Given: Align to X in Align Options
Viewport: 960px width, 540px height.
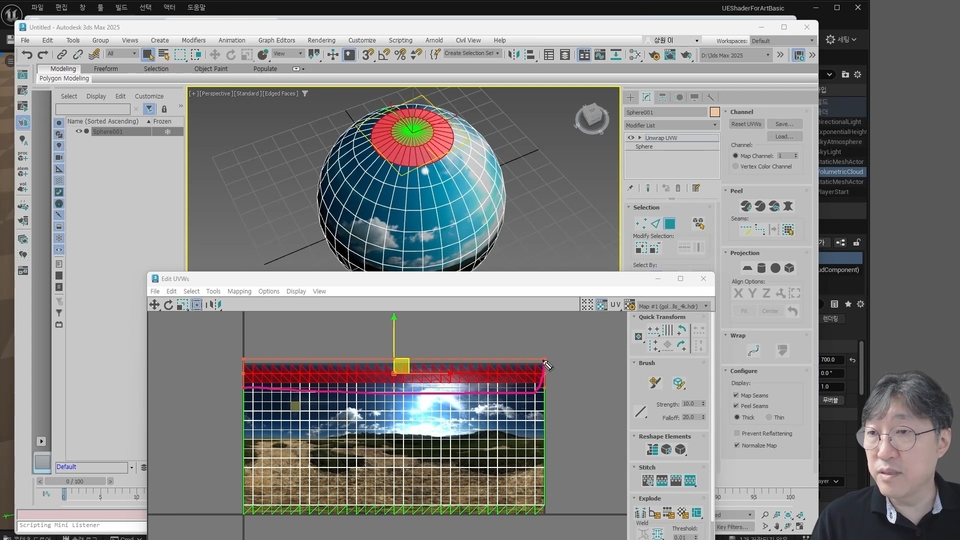Looking at the screenshot, I should point(738,293).
